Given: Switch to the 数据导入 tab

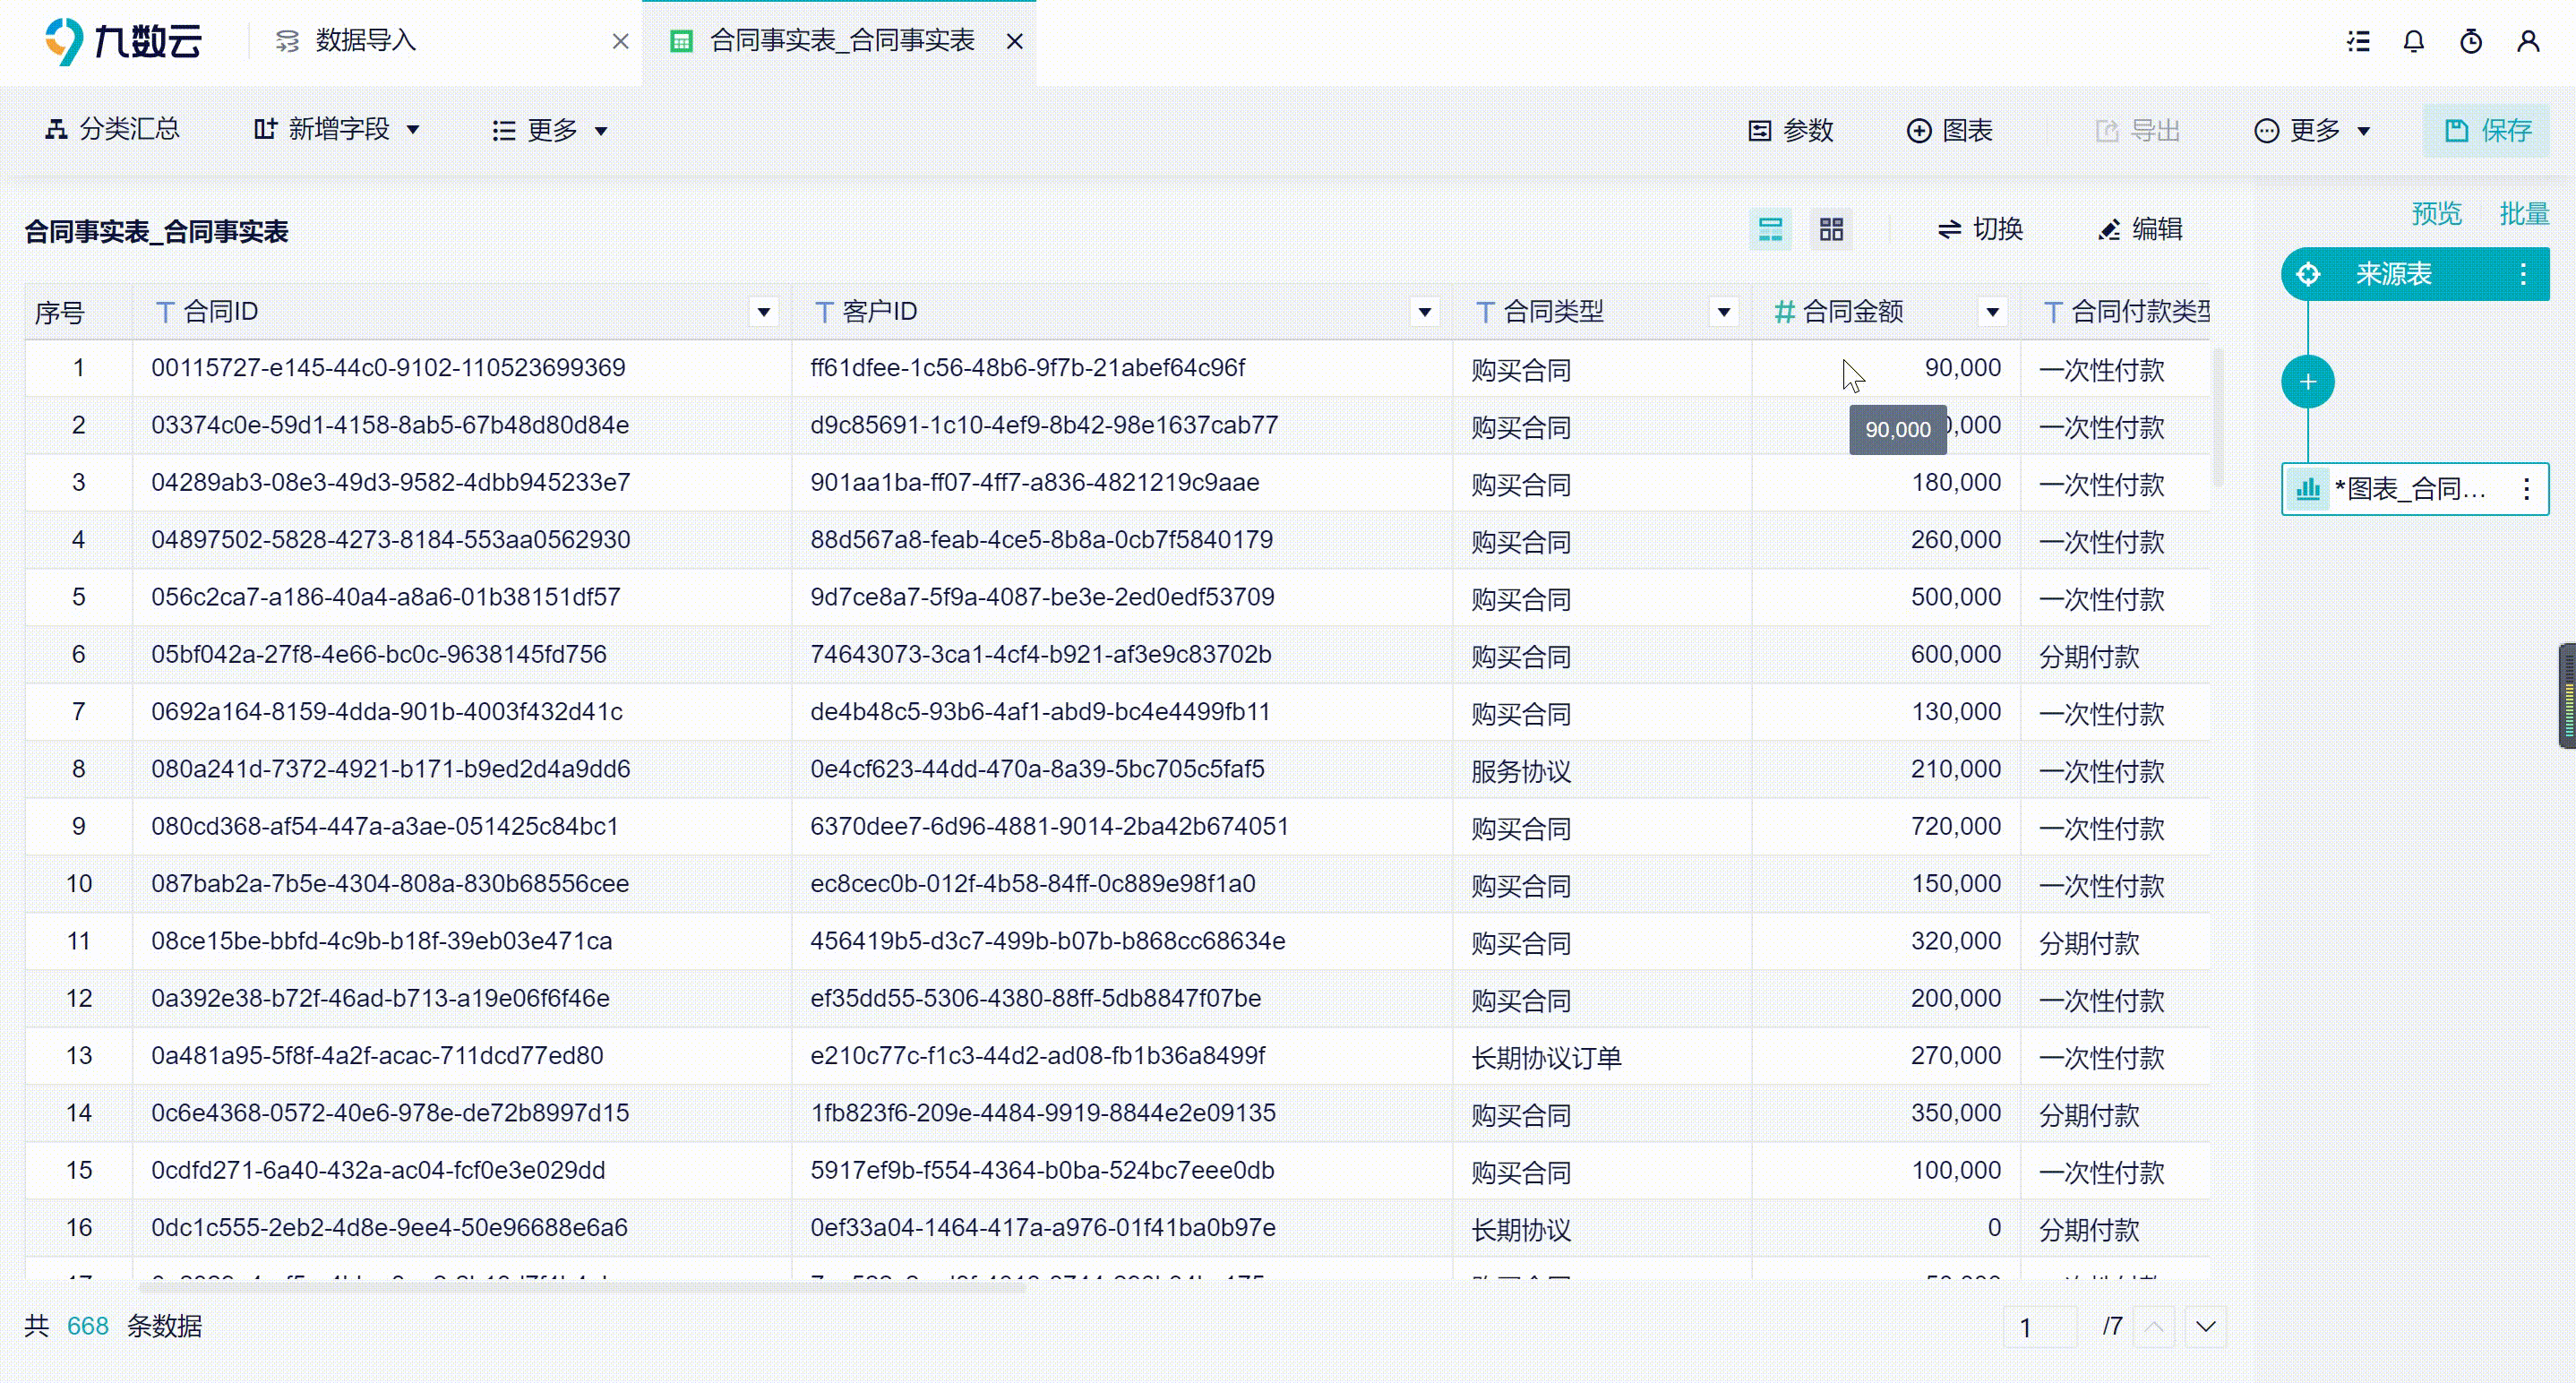Looking at the screenshot, I should (x=365, y=41).
